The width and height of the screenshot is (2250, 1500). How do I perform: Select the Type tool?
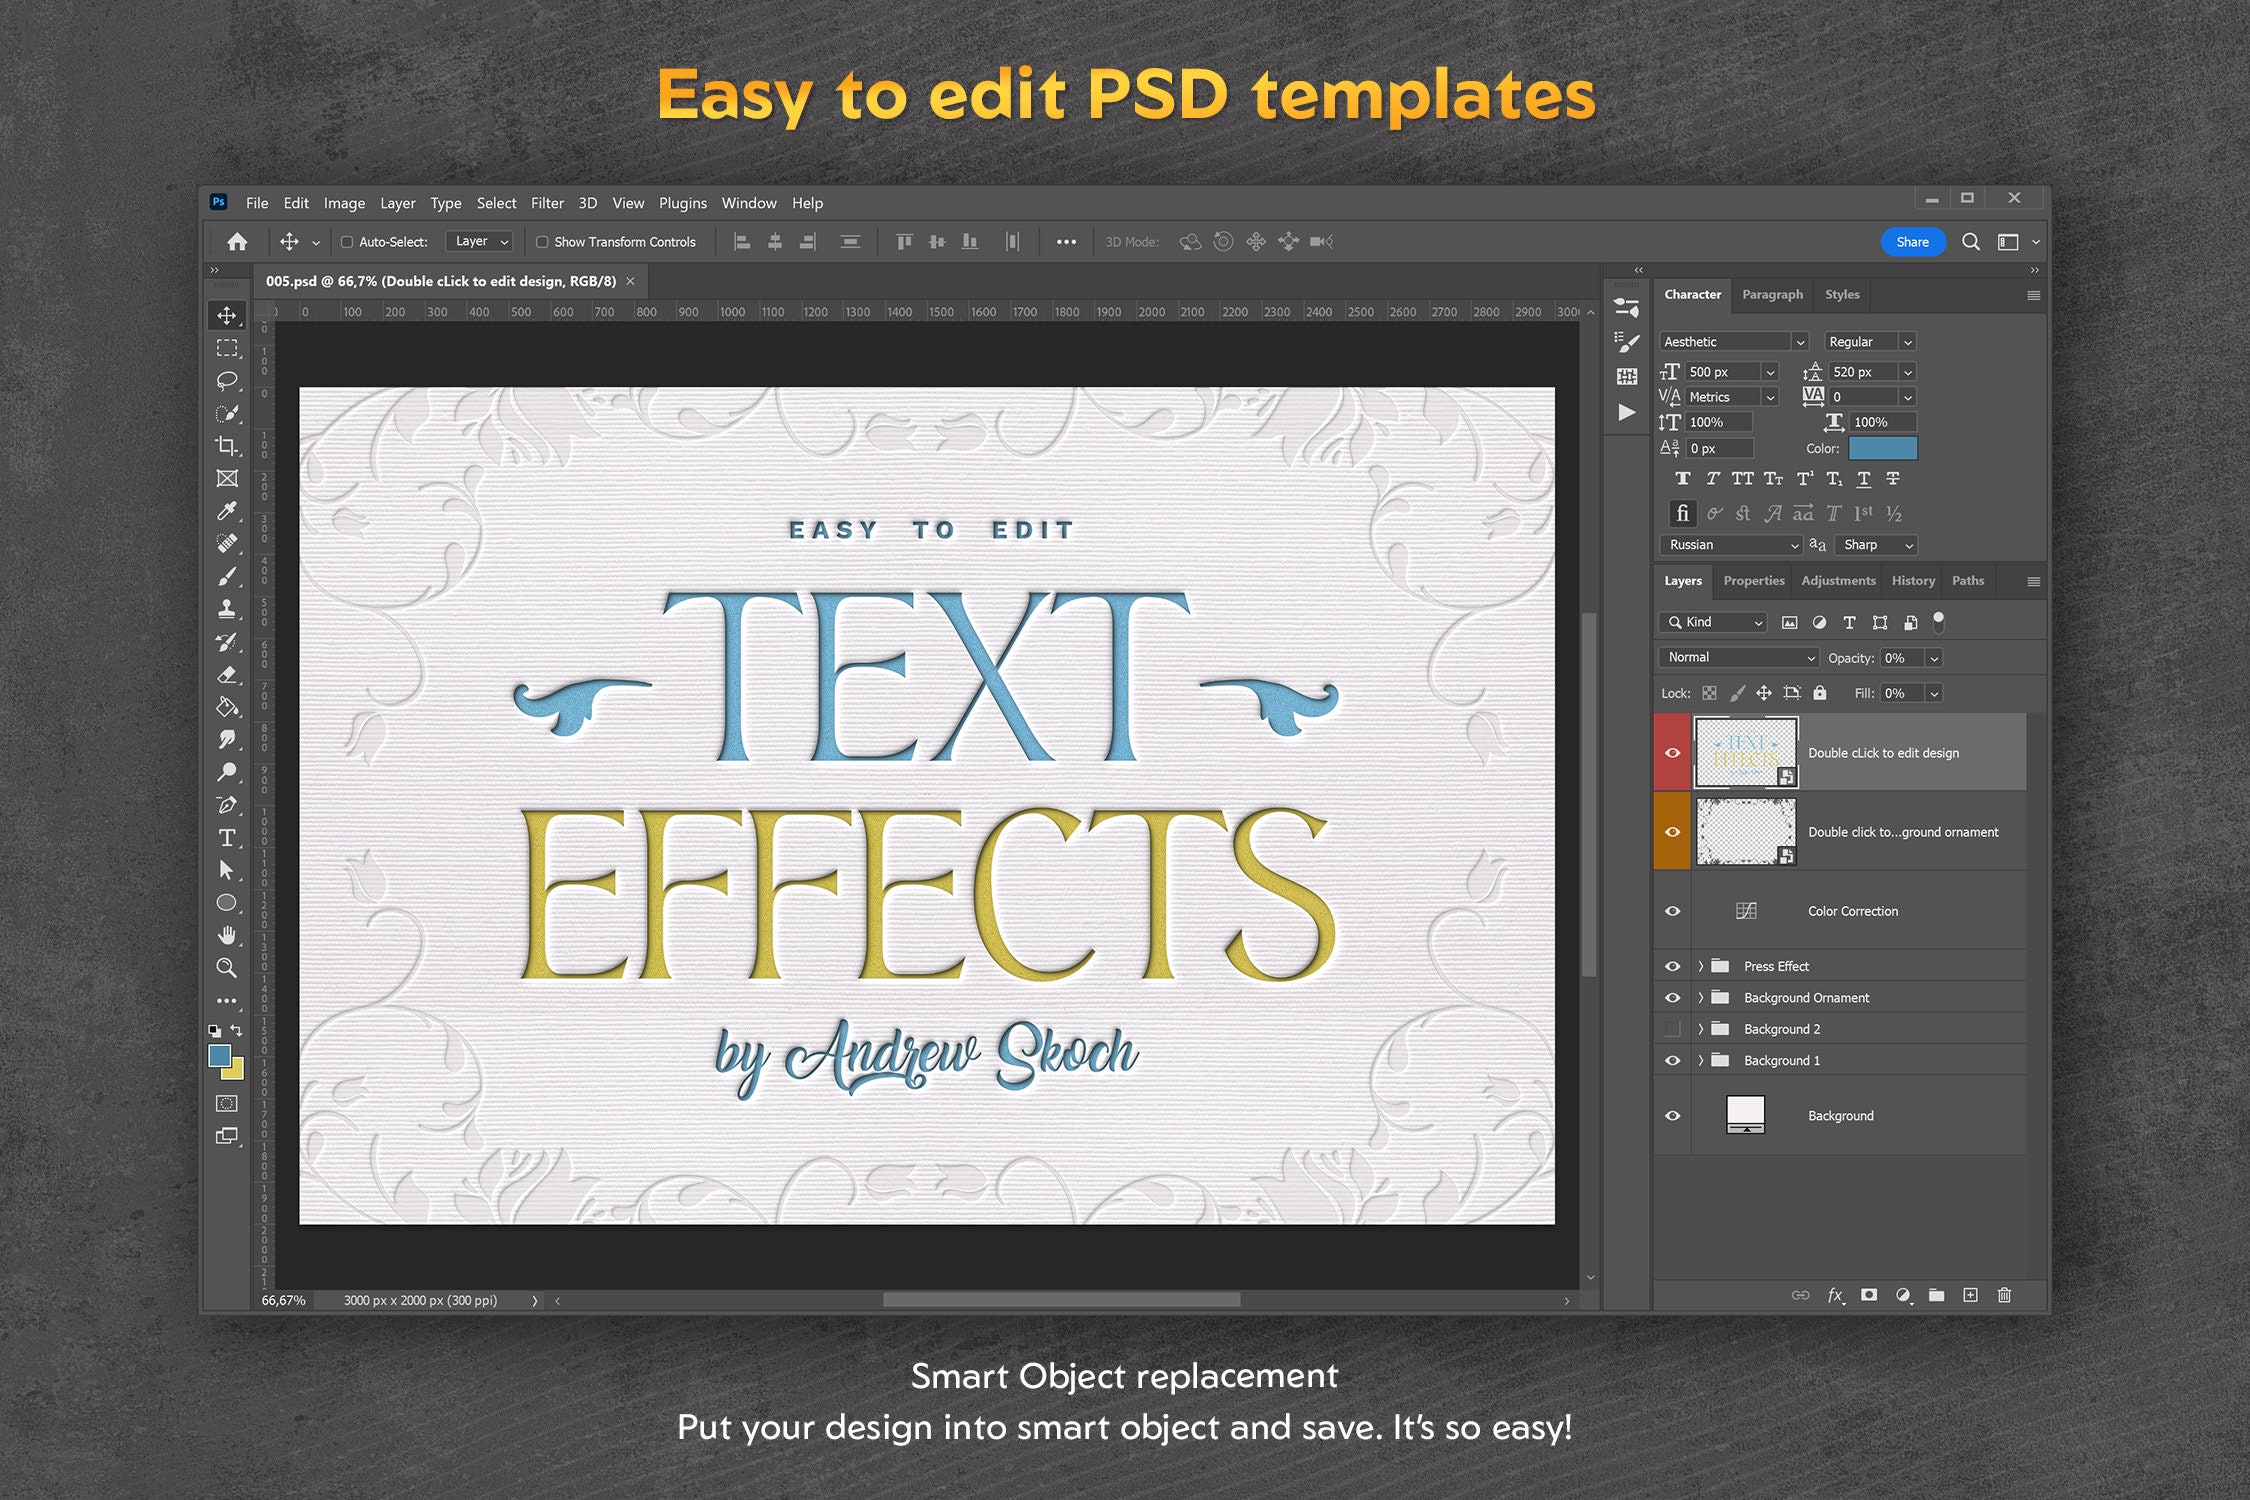tap(228, 838)
